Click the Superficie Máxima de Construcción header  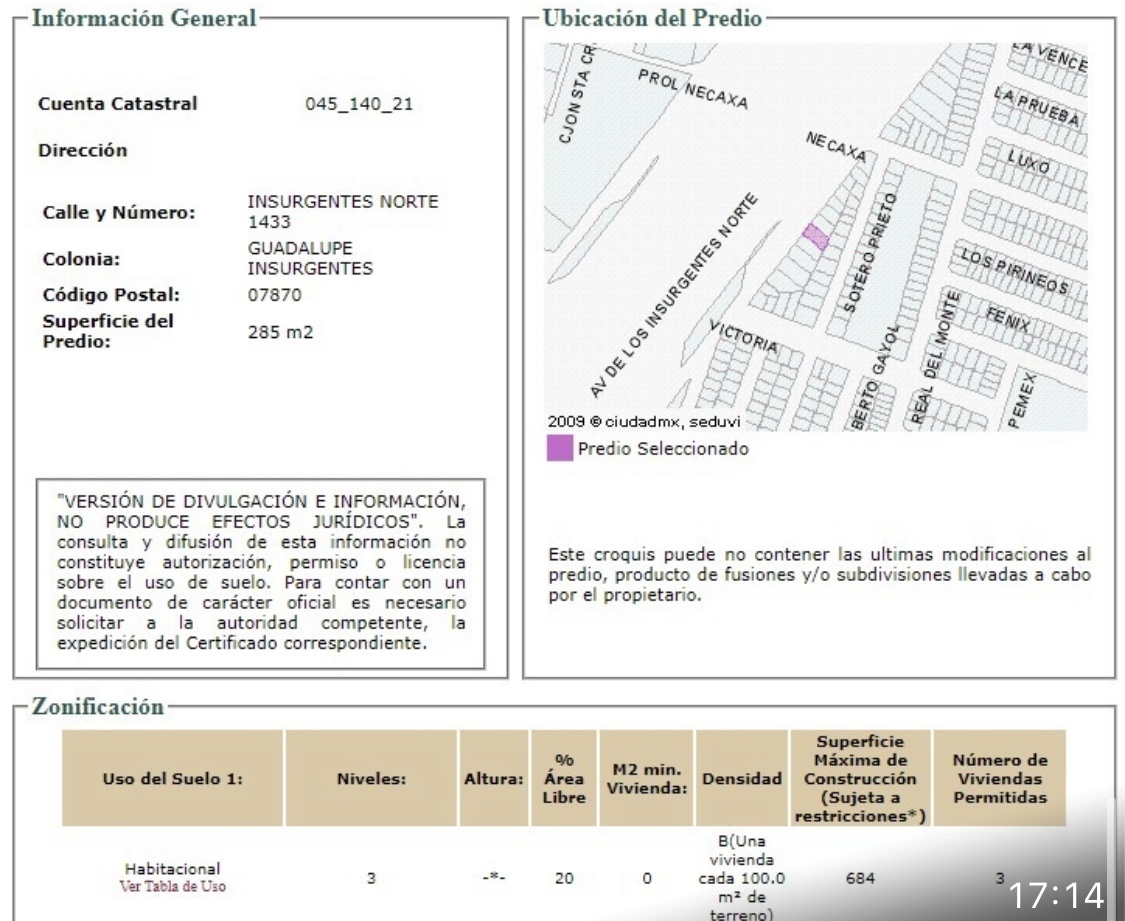point(860,779)
